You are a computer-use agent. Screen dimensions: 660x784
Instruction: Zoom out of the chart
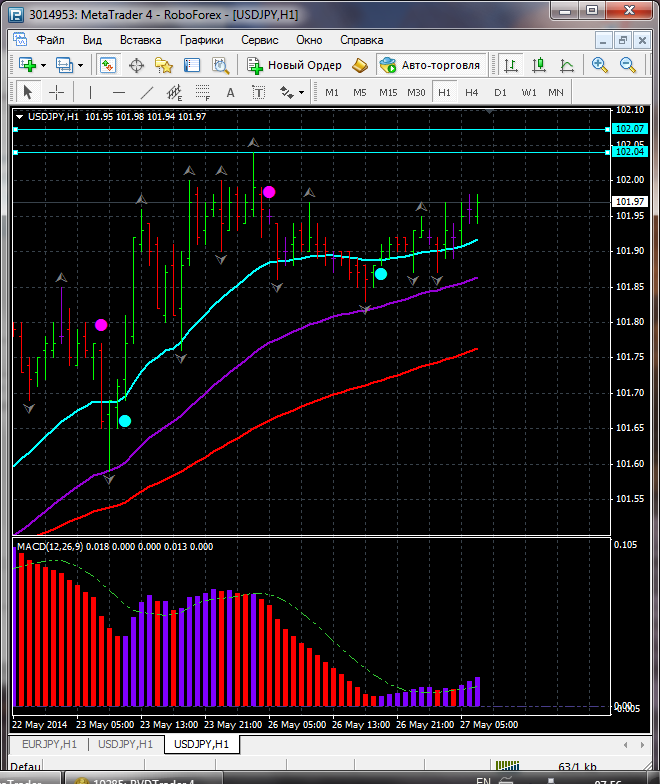[628, 65]
